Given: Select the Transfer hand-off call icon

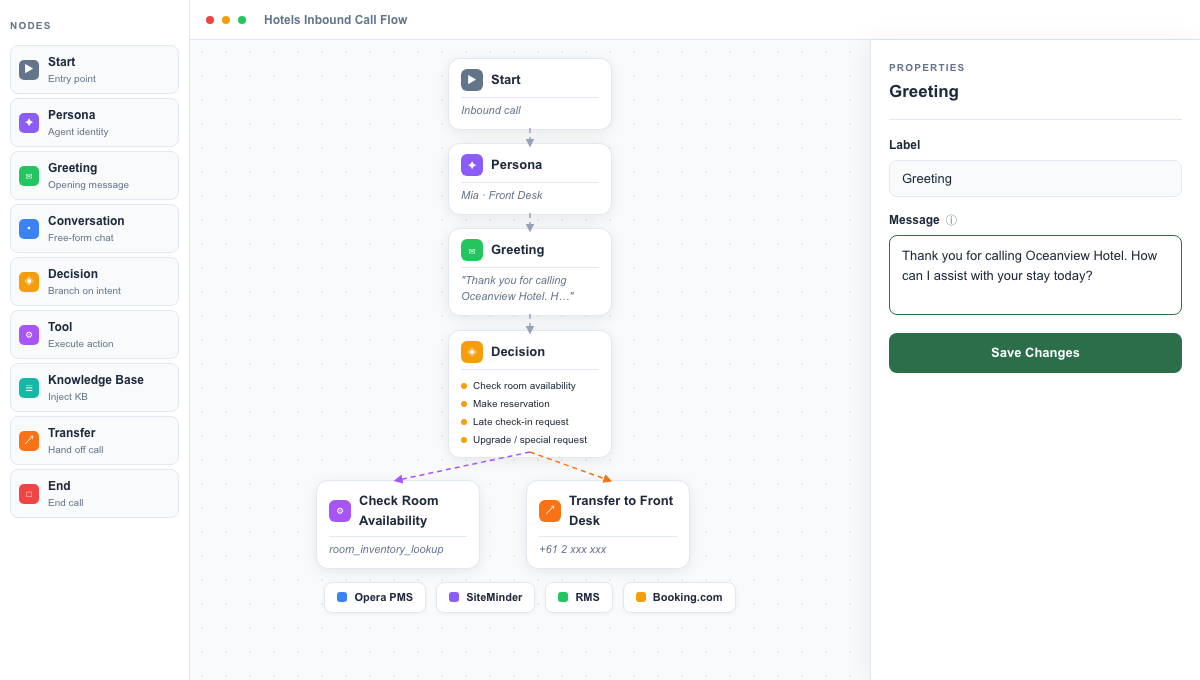Looking at the screenshot, I should point(28,440).
